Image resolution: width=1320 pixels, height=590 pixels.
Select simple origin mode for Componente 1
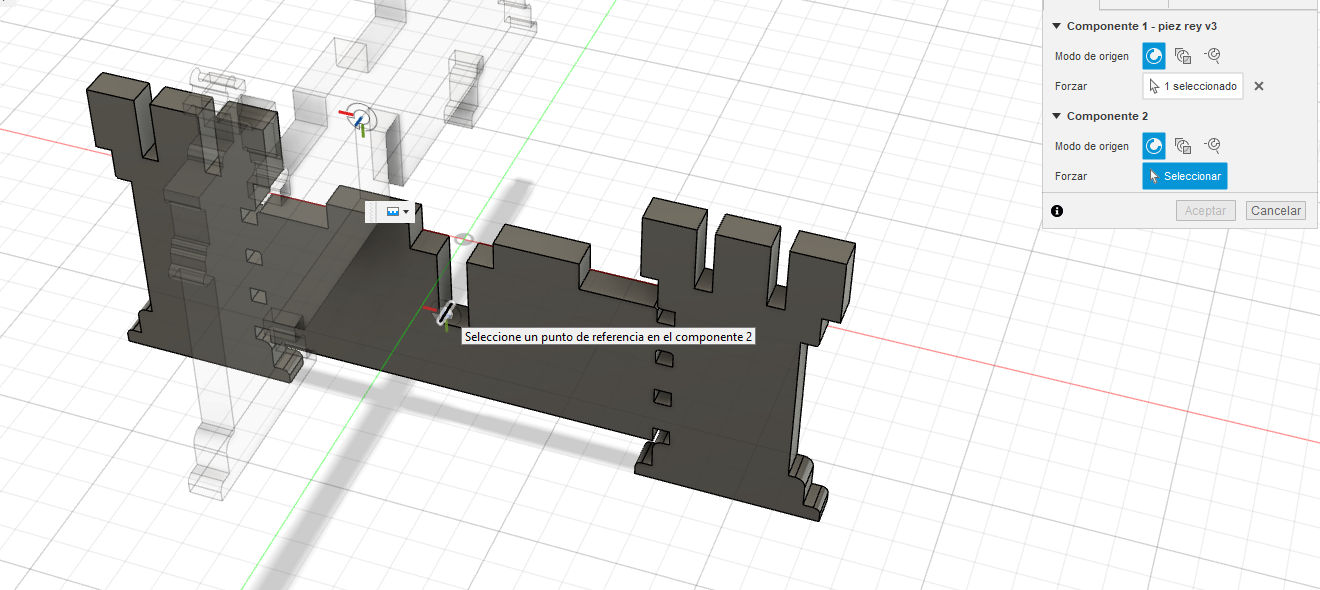(x=1154, y=56)
